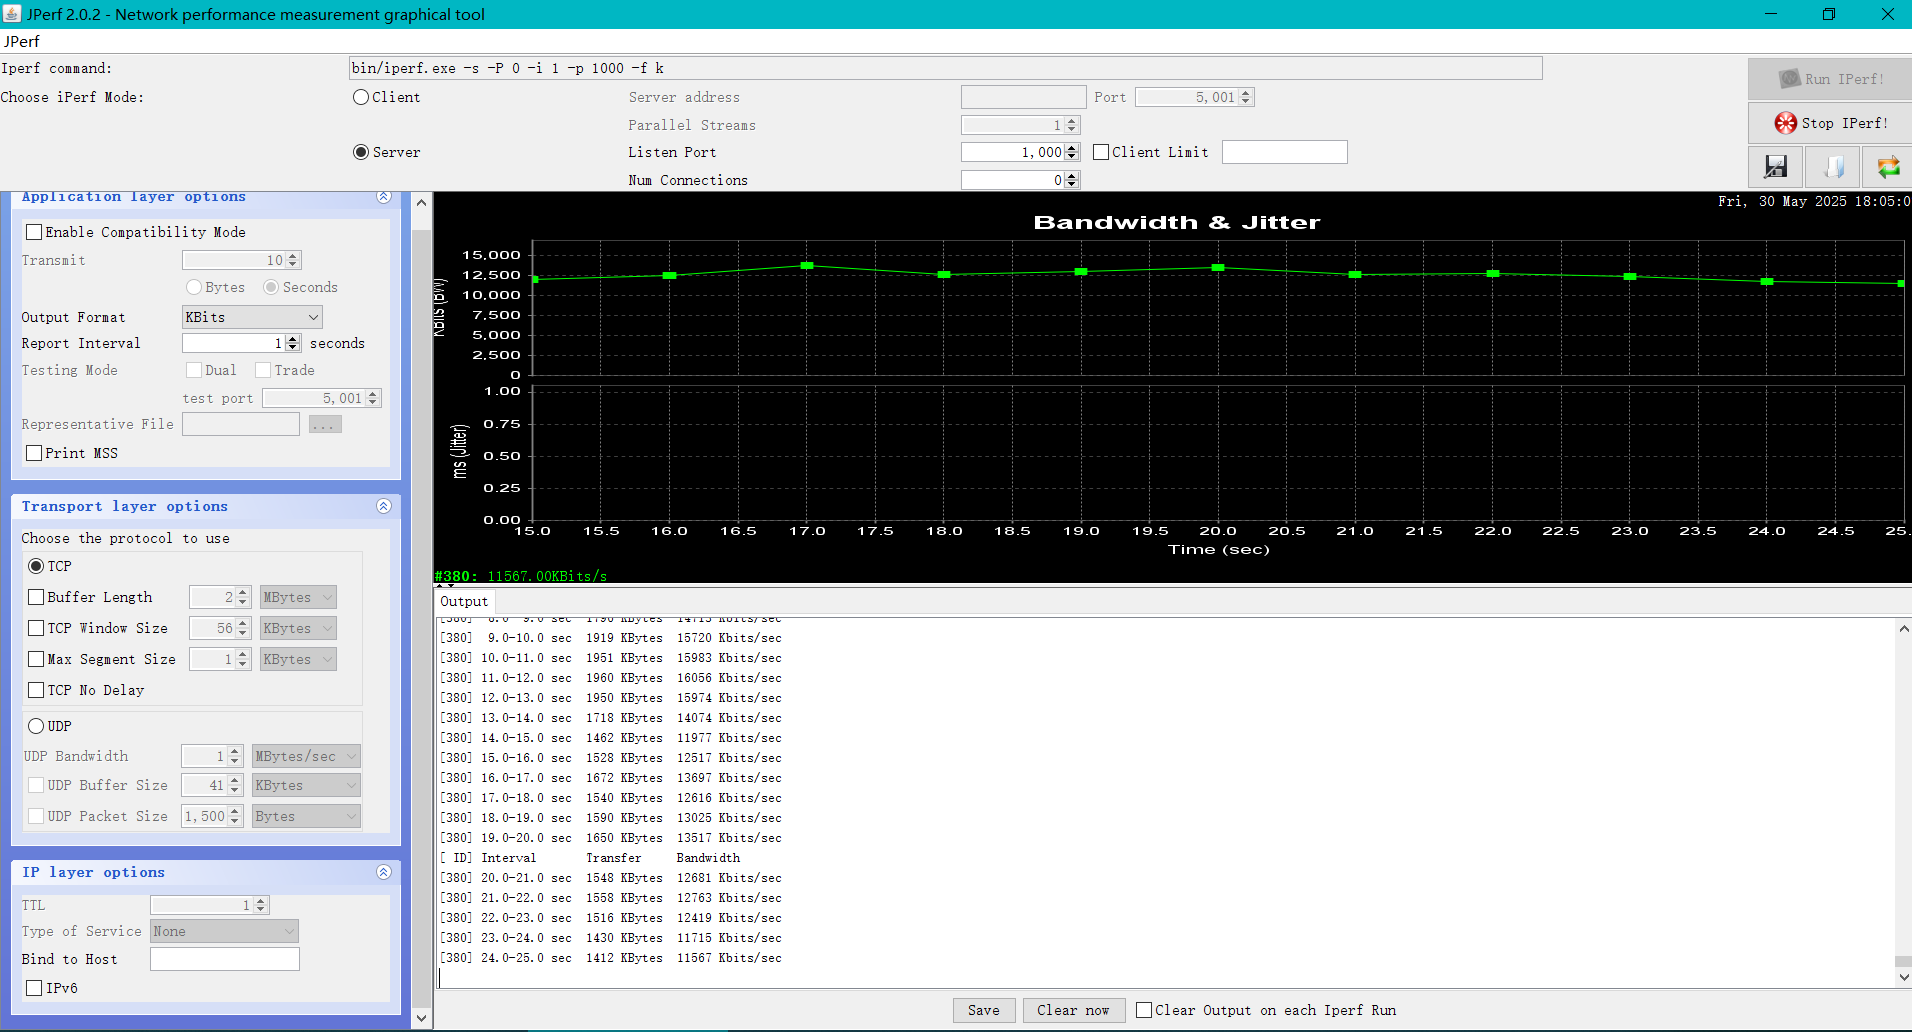Click the Listen Port spinner field

click(1012, 152)
